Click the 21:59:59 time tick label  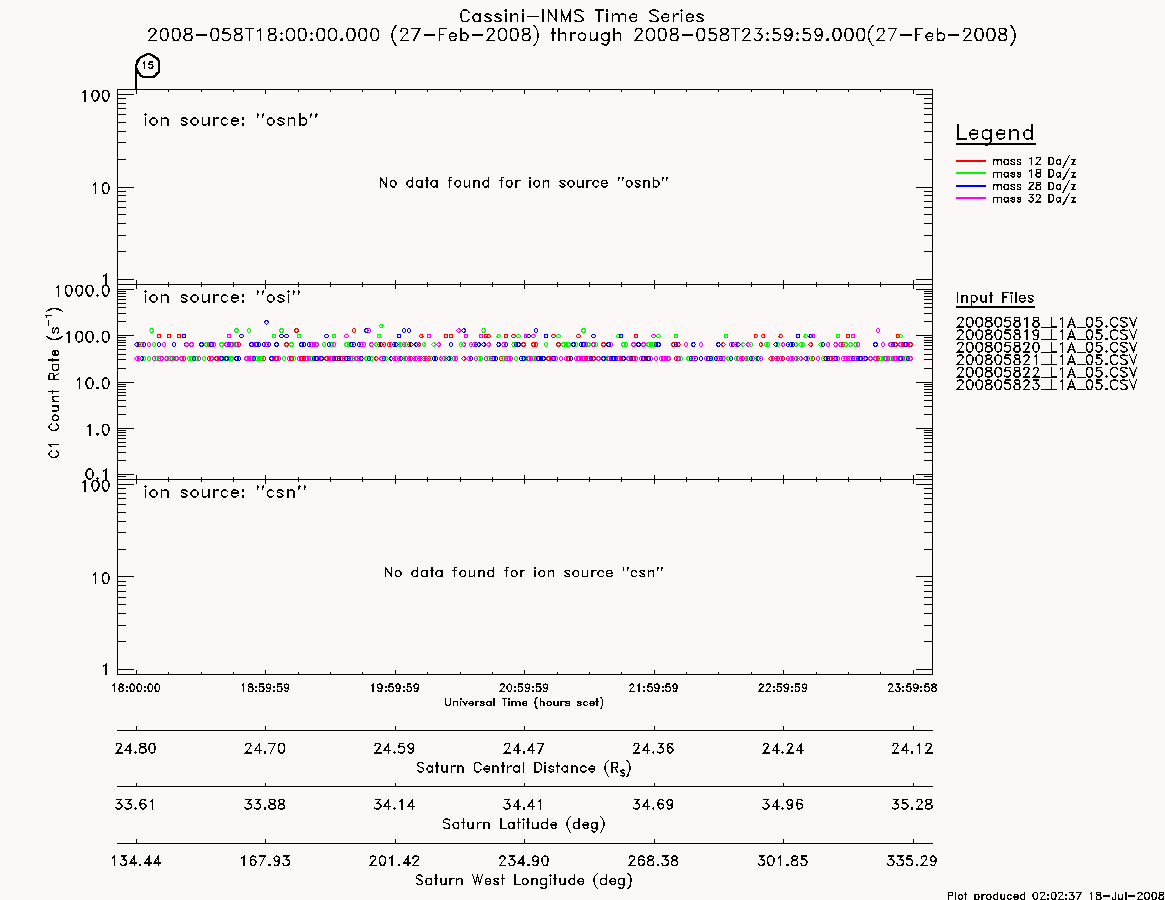click(653, 688)
